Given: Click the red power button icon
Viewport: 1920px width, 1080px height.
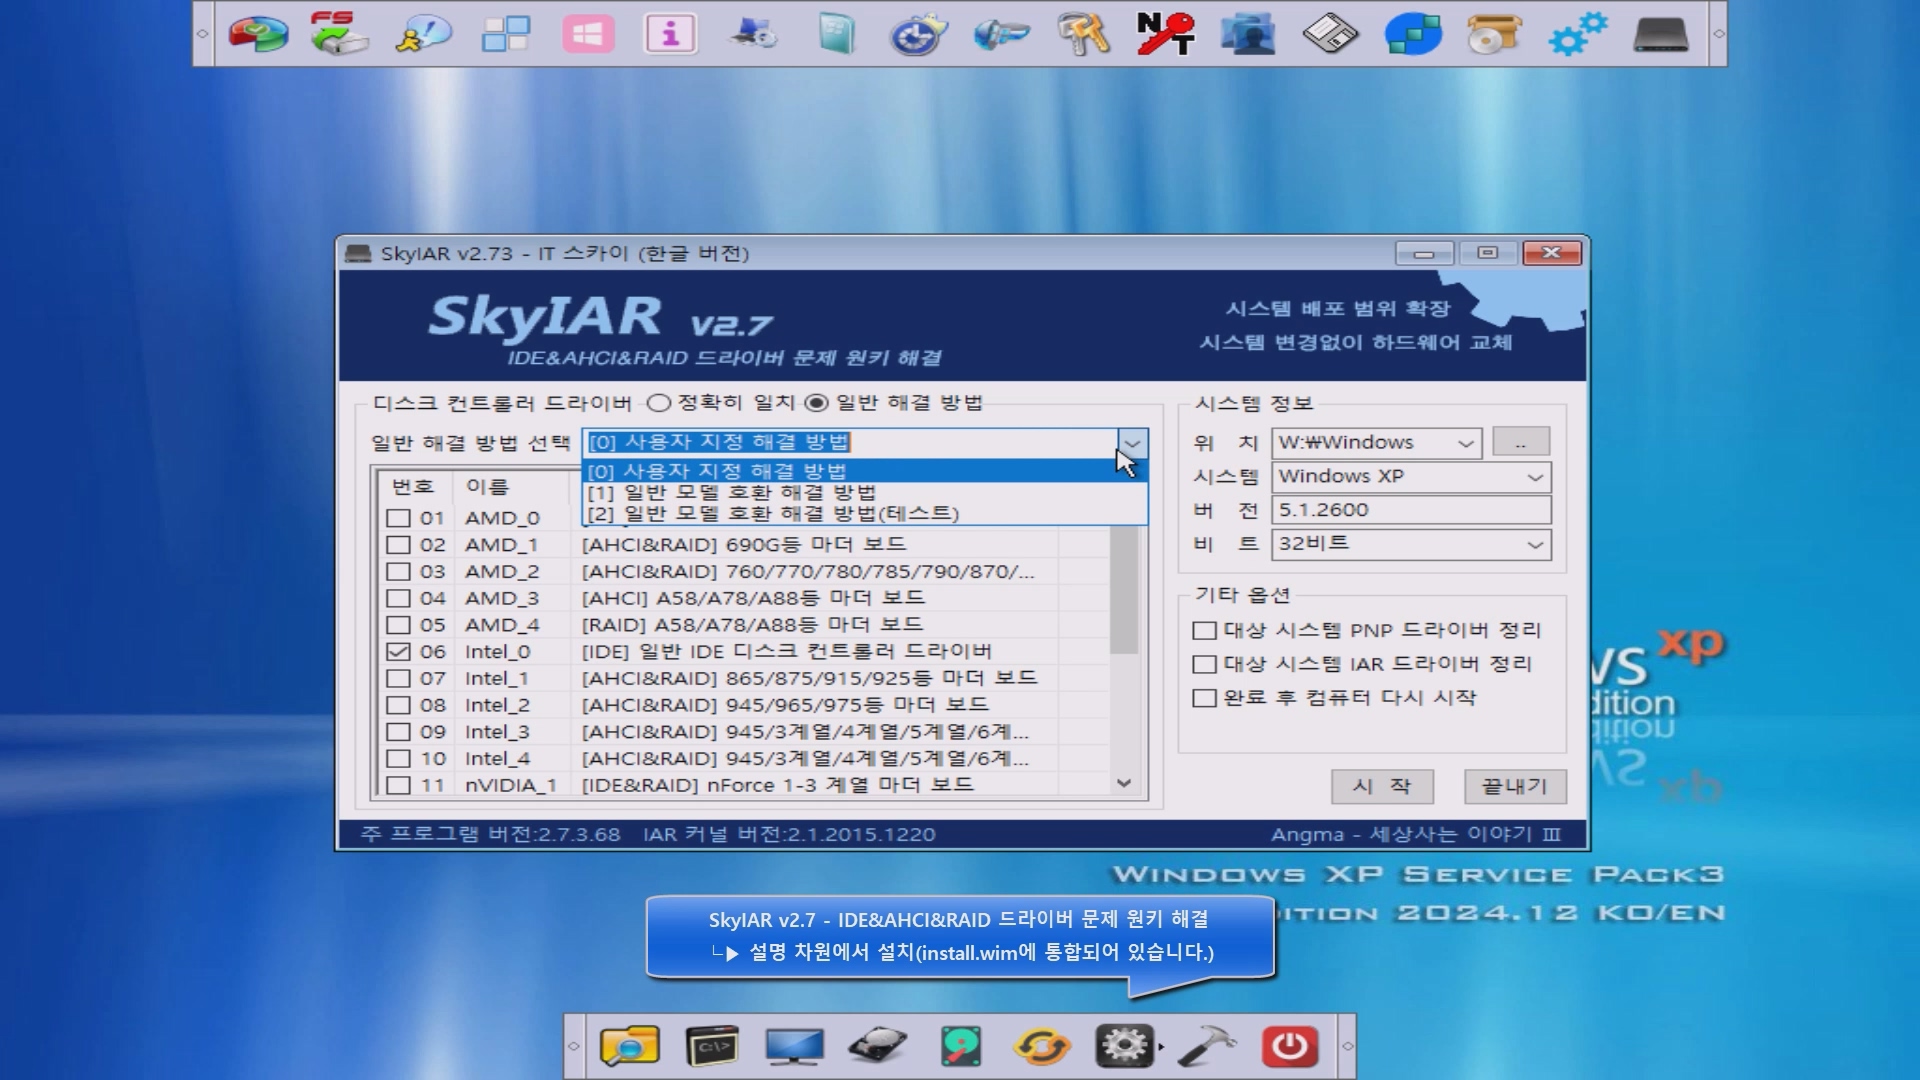Looking at the screenshot, I should (x=1289, y=1046).
